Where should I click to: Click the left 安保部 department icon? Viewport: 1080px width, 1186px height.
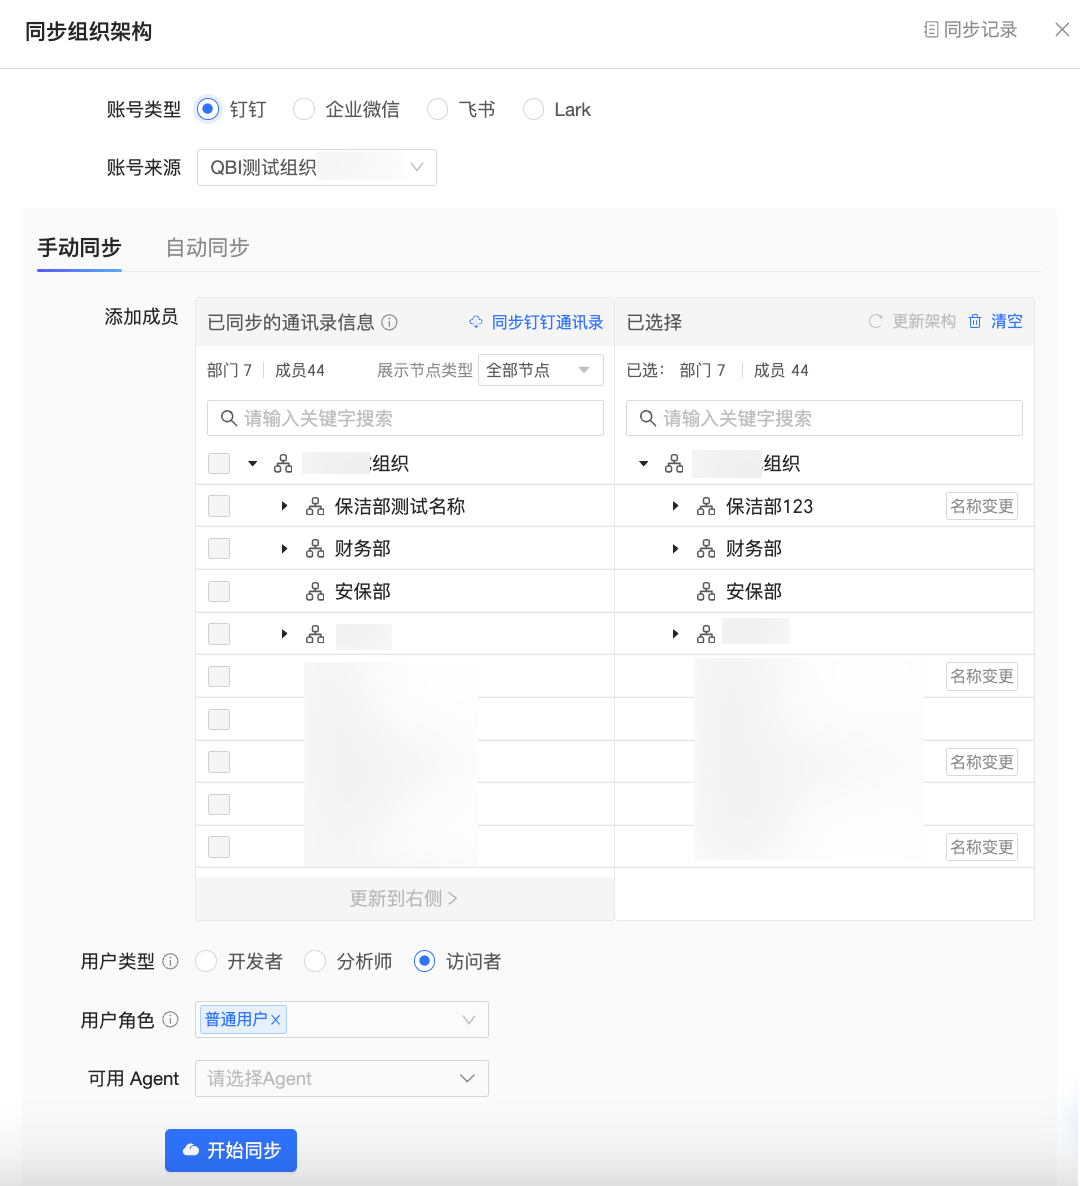pyautogui.click(x=315, y=591)
